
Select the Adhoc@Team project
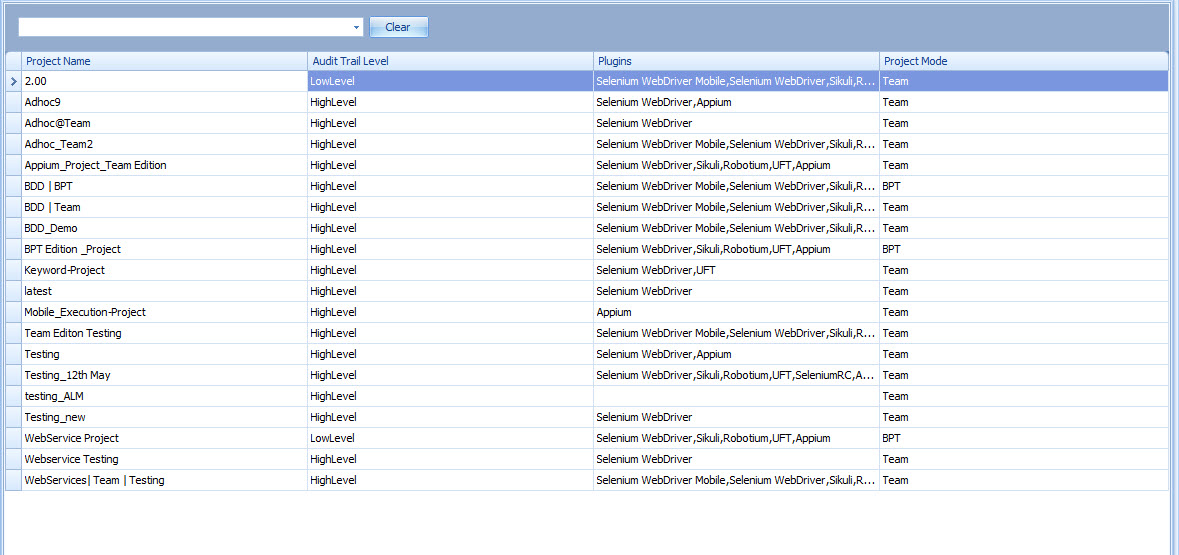point(164,123)
